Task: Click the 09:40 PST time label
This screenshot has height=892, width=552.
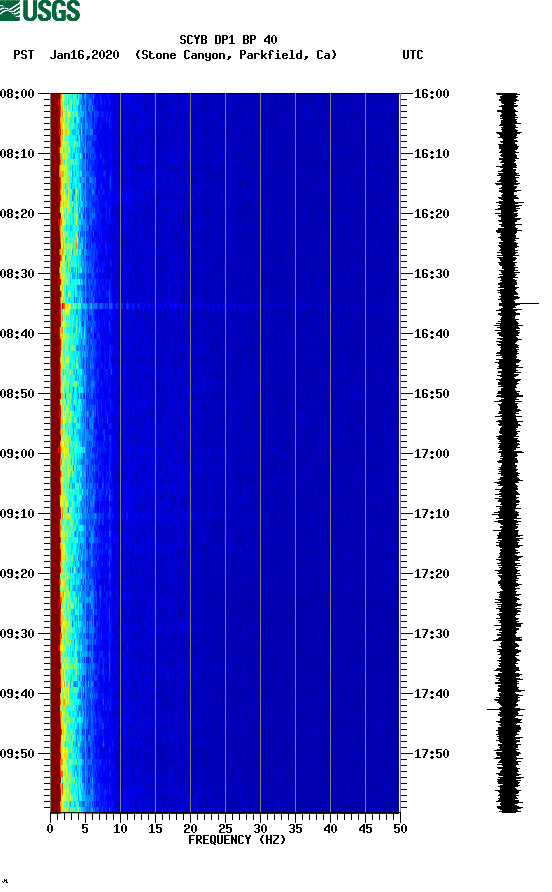Action: point(17,694)
